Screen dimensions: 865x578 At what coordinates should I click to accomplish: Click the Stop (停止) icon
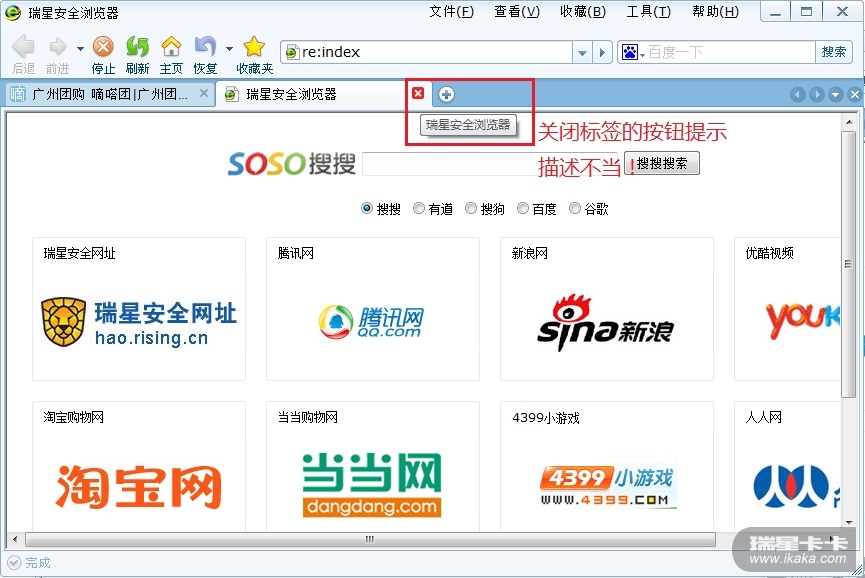pos(103,47)
